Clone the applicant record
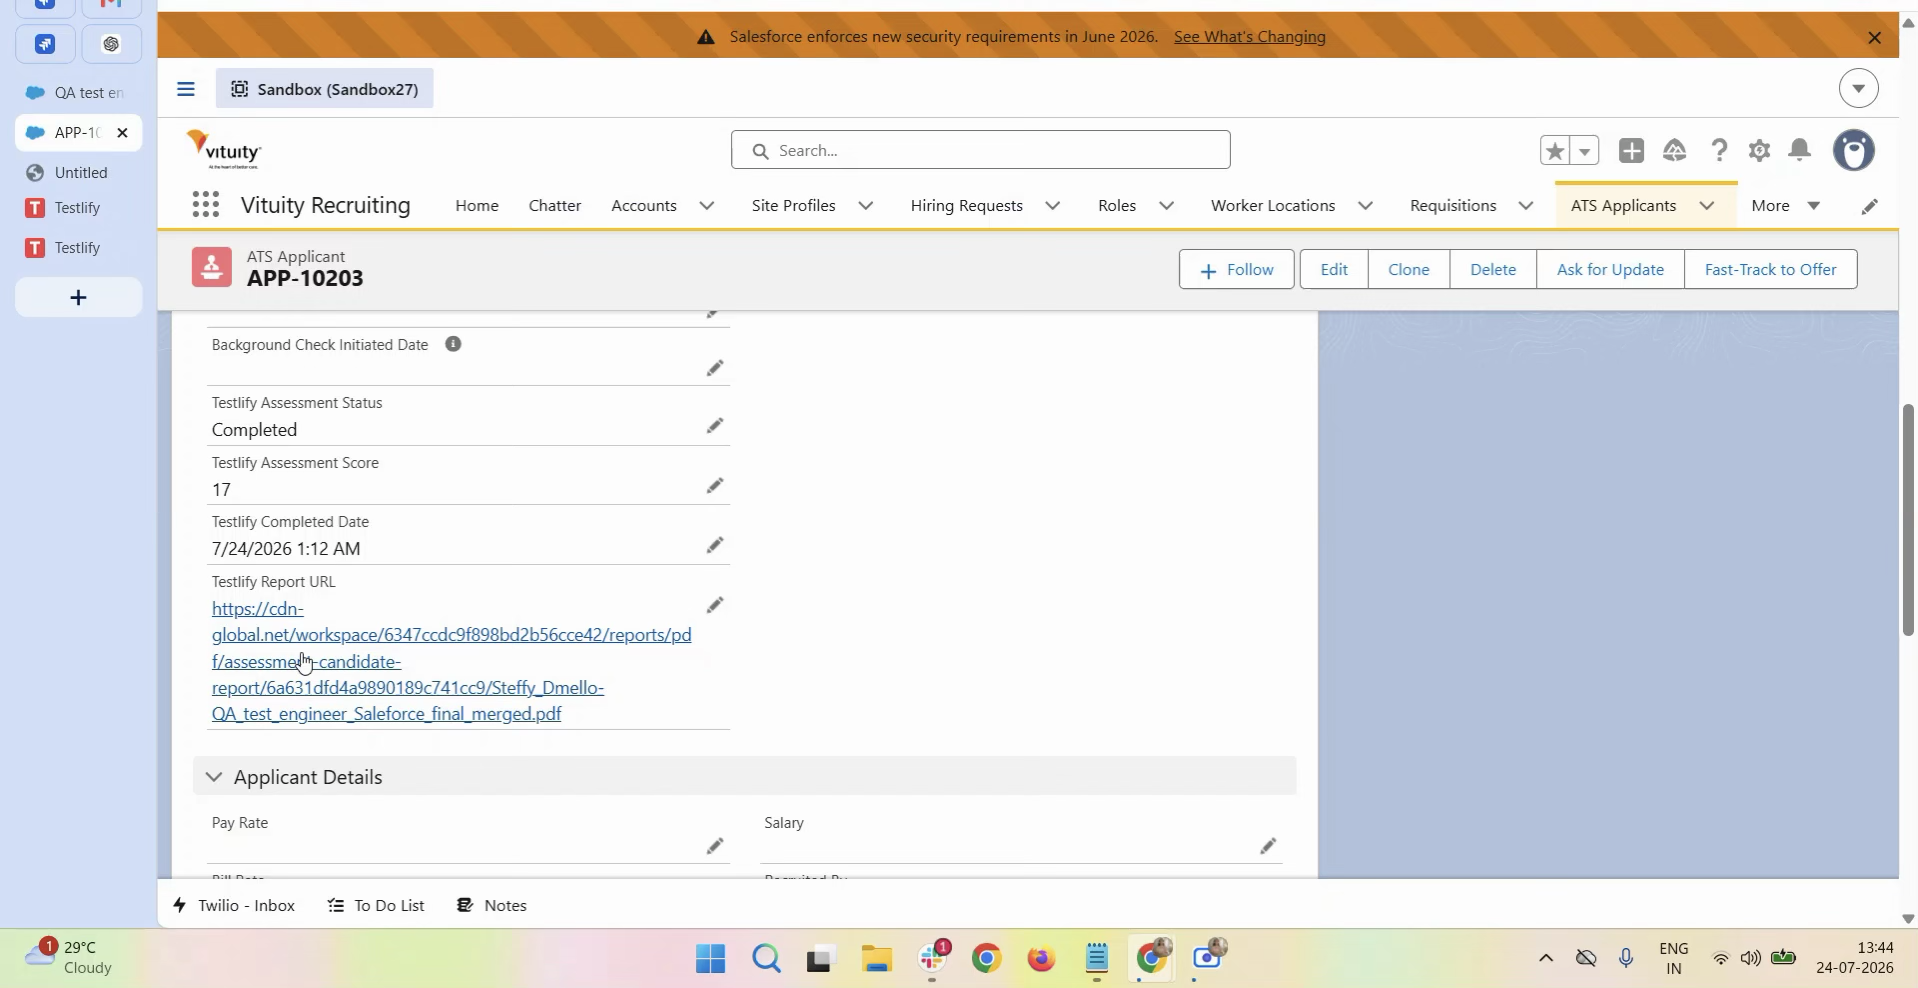Image resolution: width=1918 pixels, height=988 pixels. (1409, 270)
